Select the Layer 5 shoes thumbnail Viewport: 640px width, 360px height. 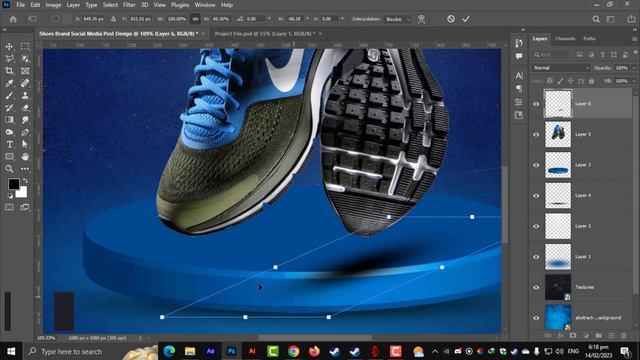[558, 134]
